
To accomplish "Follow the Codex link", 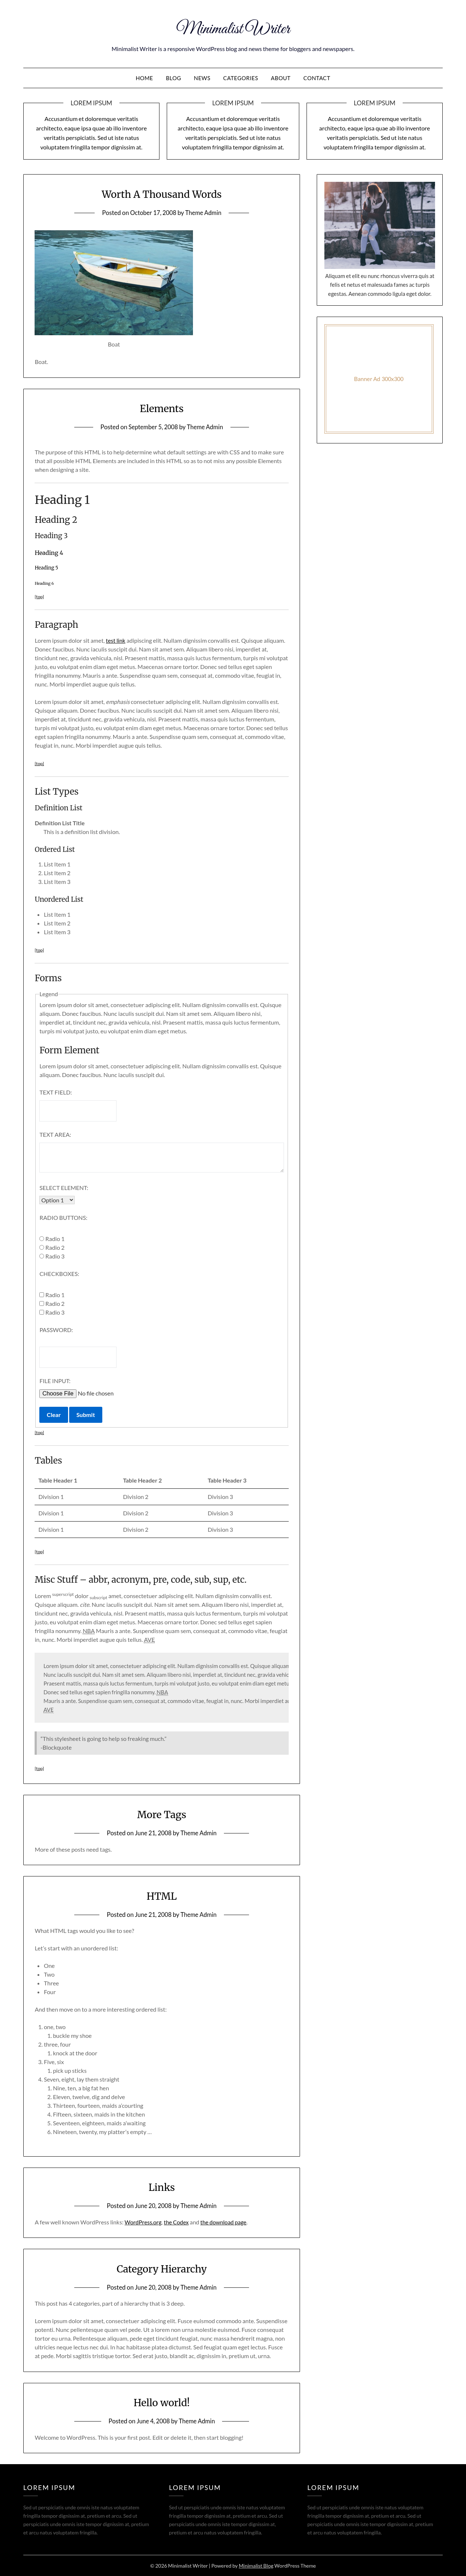I will pyautogui.click(x=176, y=2222).
